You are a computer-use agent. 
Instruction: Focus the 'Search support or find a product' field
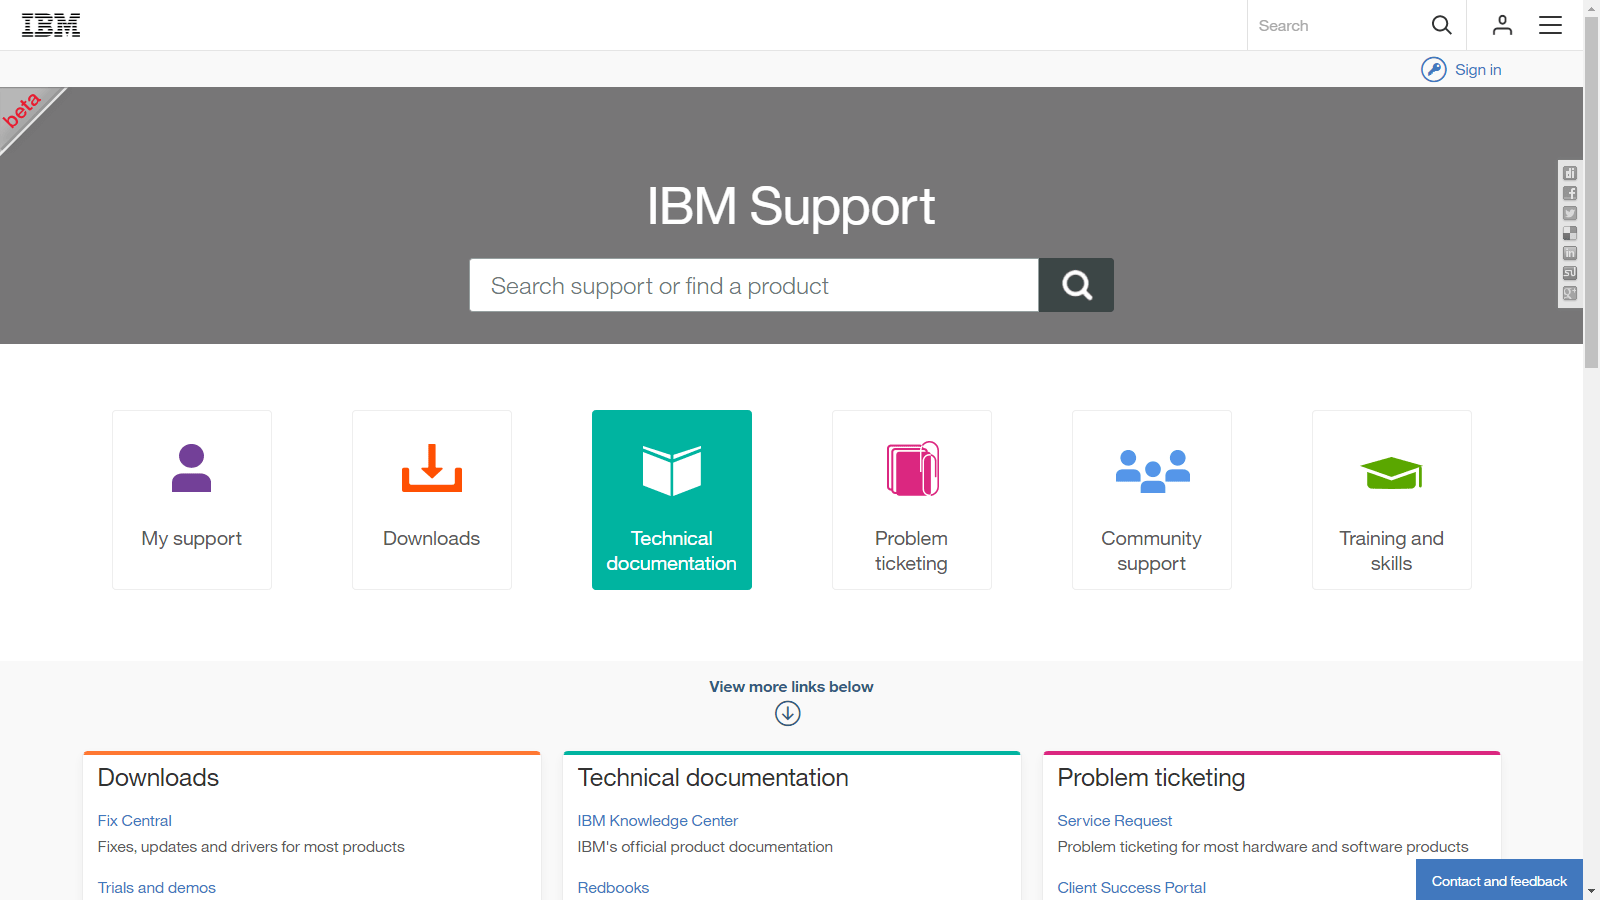point(754,285)
